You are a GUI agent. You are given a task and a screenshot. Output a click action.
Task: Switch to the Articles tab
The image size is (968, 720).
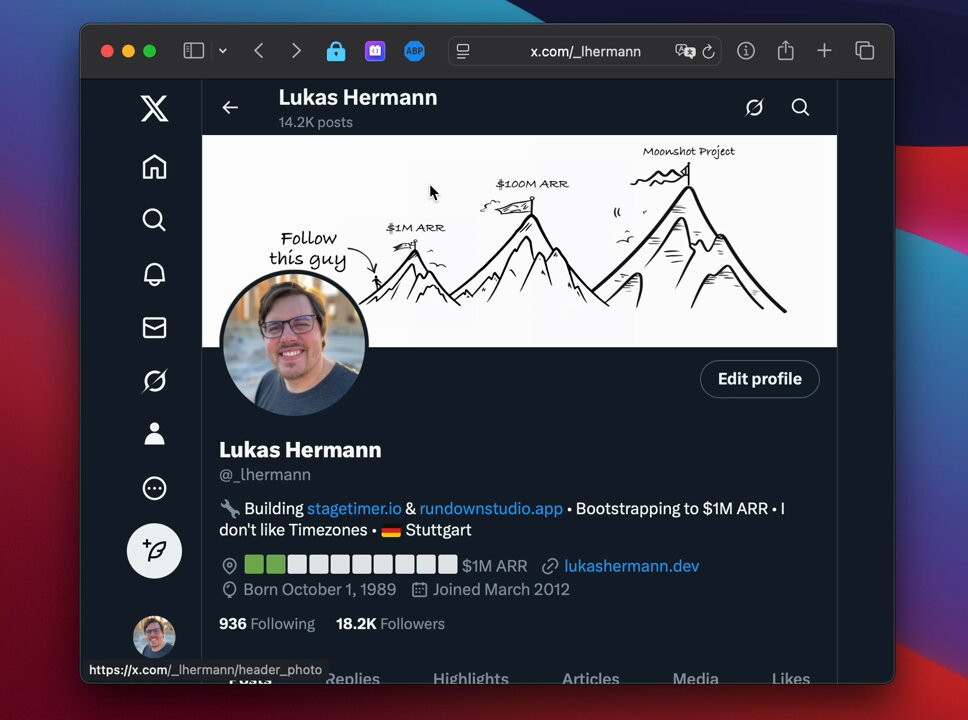590,678
